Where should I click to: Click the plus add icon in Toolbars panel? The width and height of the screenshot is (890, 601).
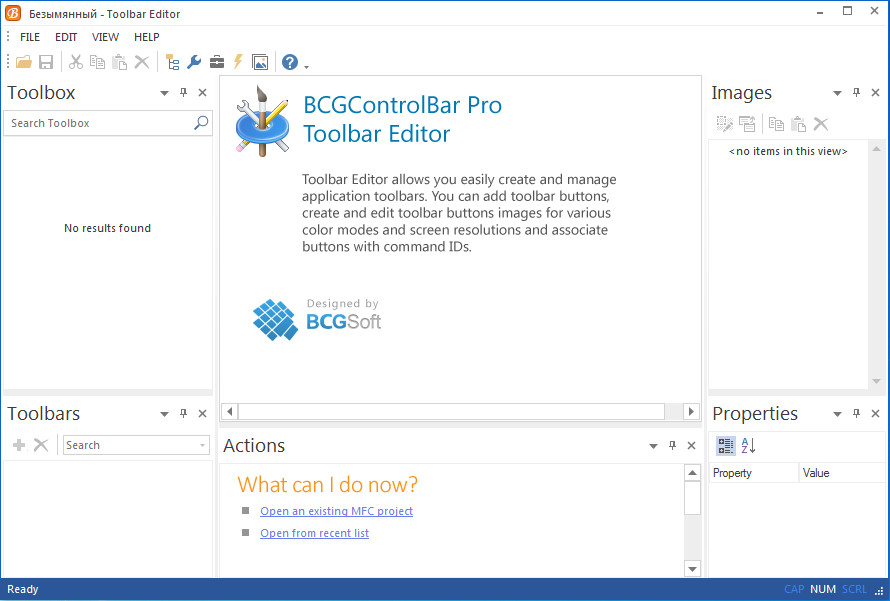point(19,445)
